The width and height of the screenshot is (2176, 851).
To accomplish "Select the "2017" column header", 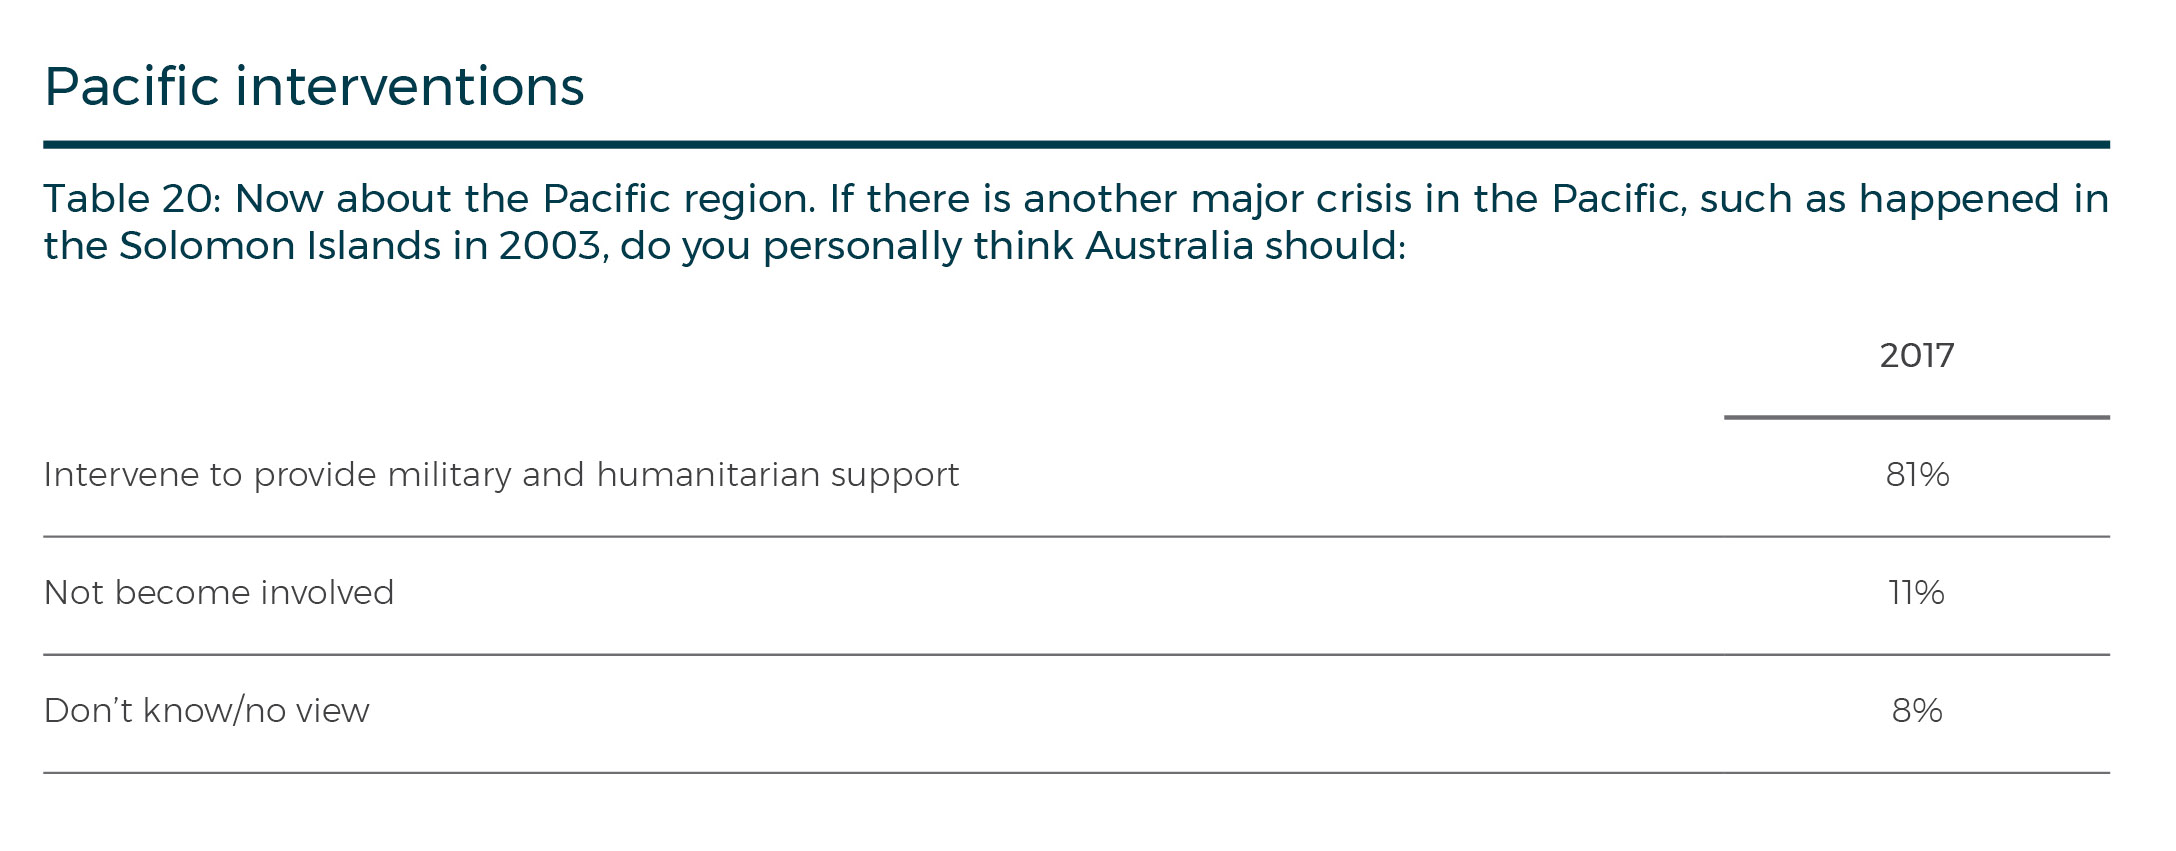I will click(1916, 356).
